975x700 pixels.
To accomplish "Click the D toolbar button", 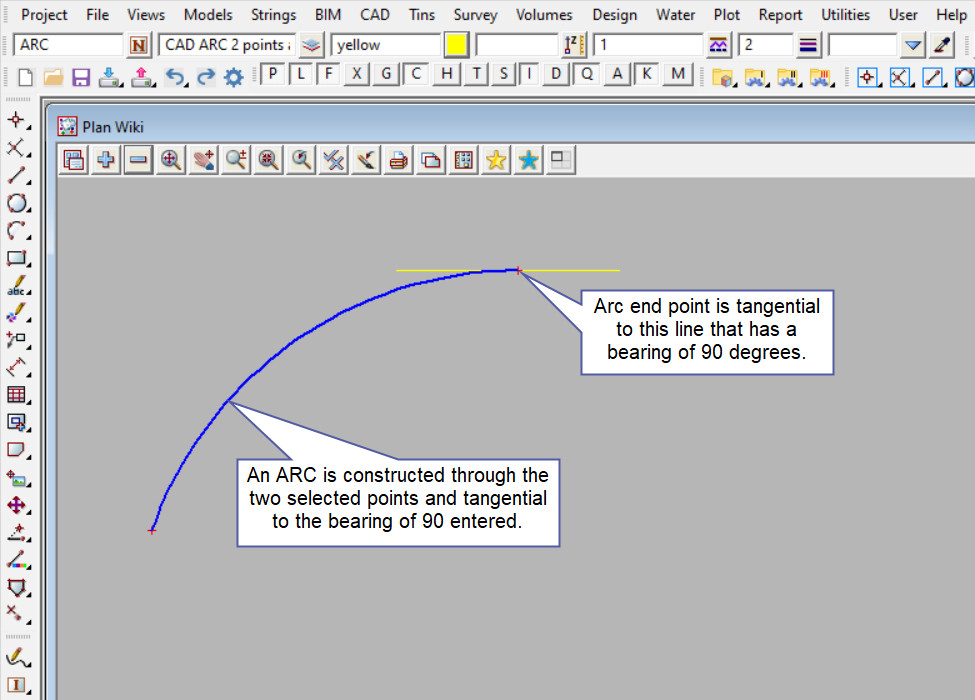I will 556,74.
